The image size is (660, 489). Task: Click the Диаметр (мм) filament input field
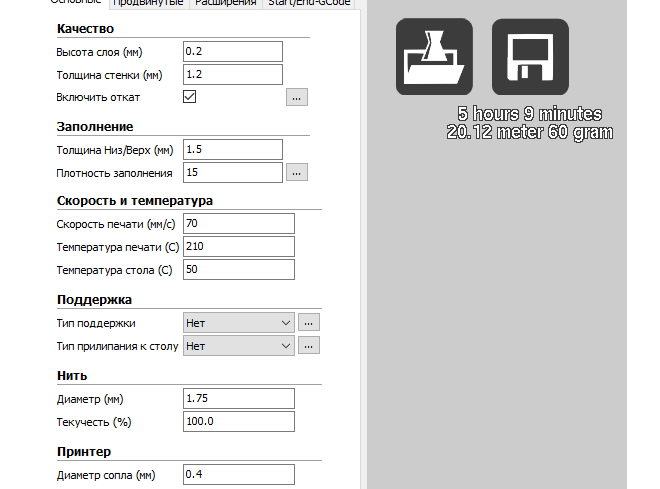click(x=239, y=399)
